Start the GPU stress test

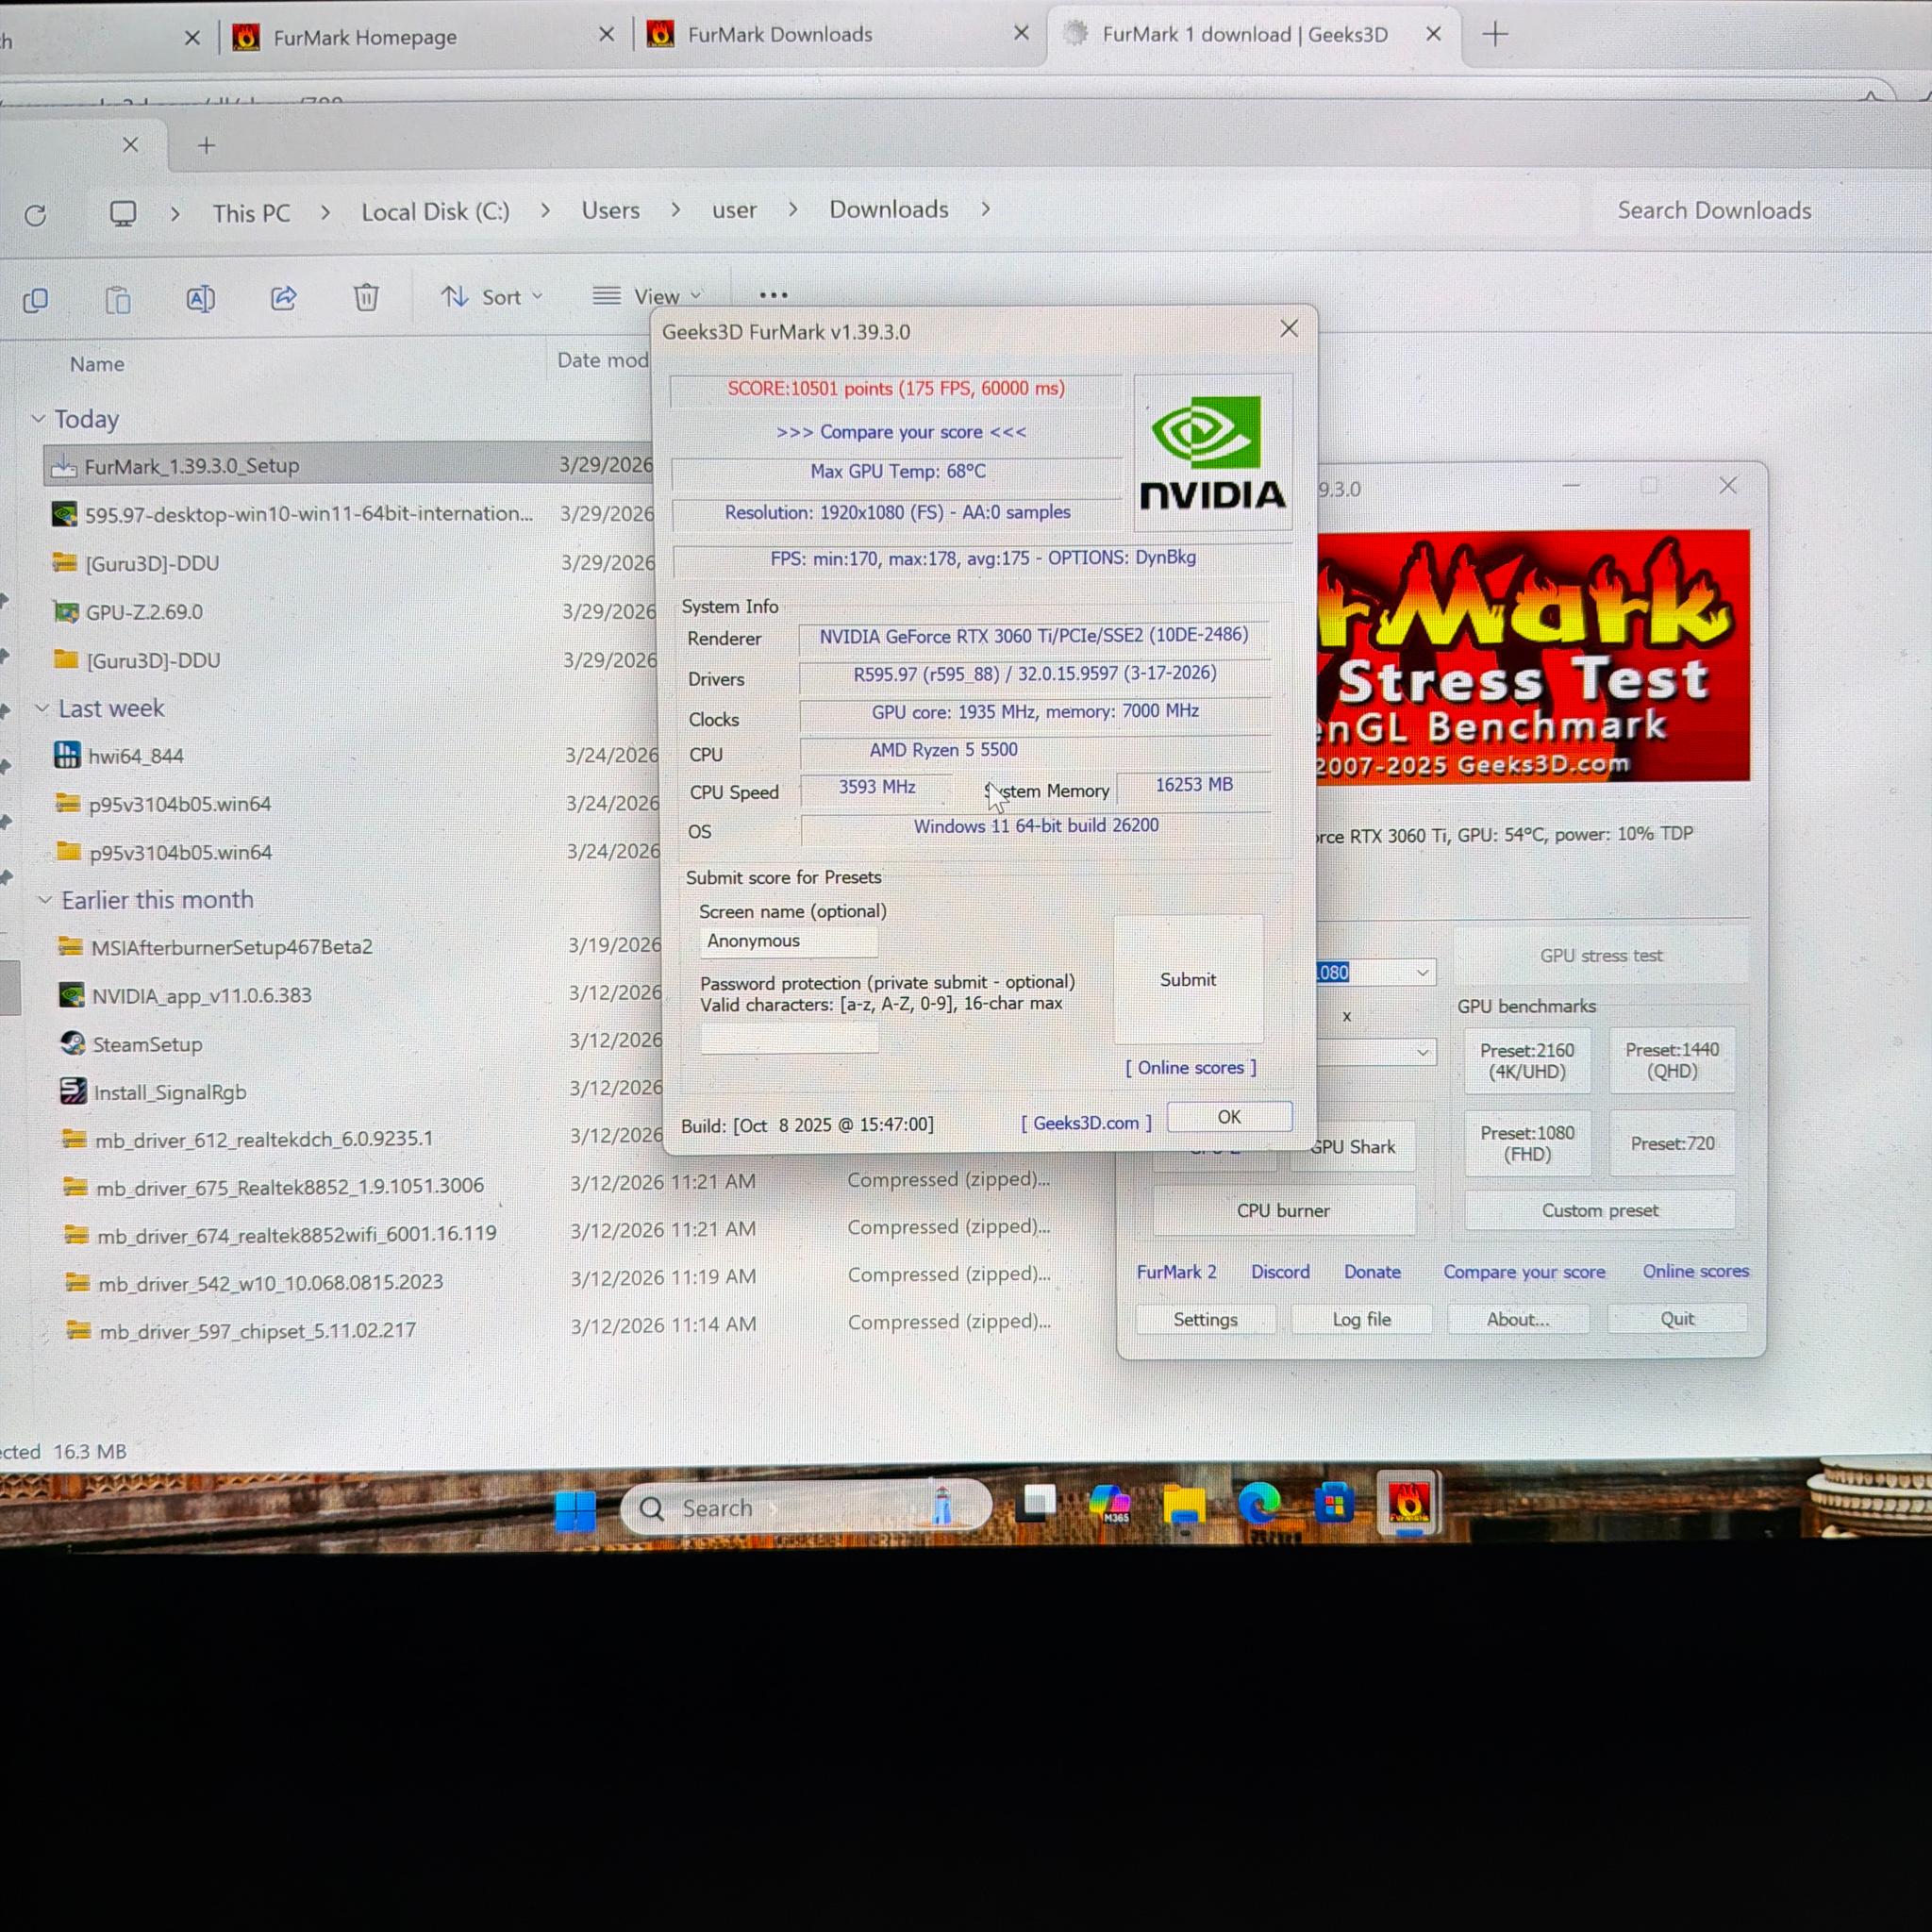pos(1601,956)
